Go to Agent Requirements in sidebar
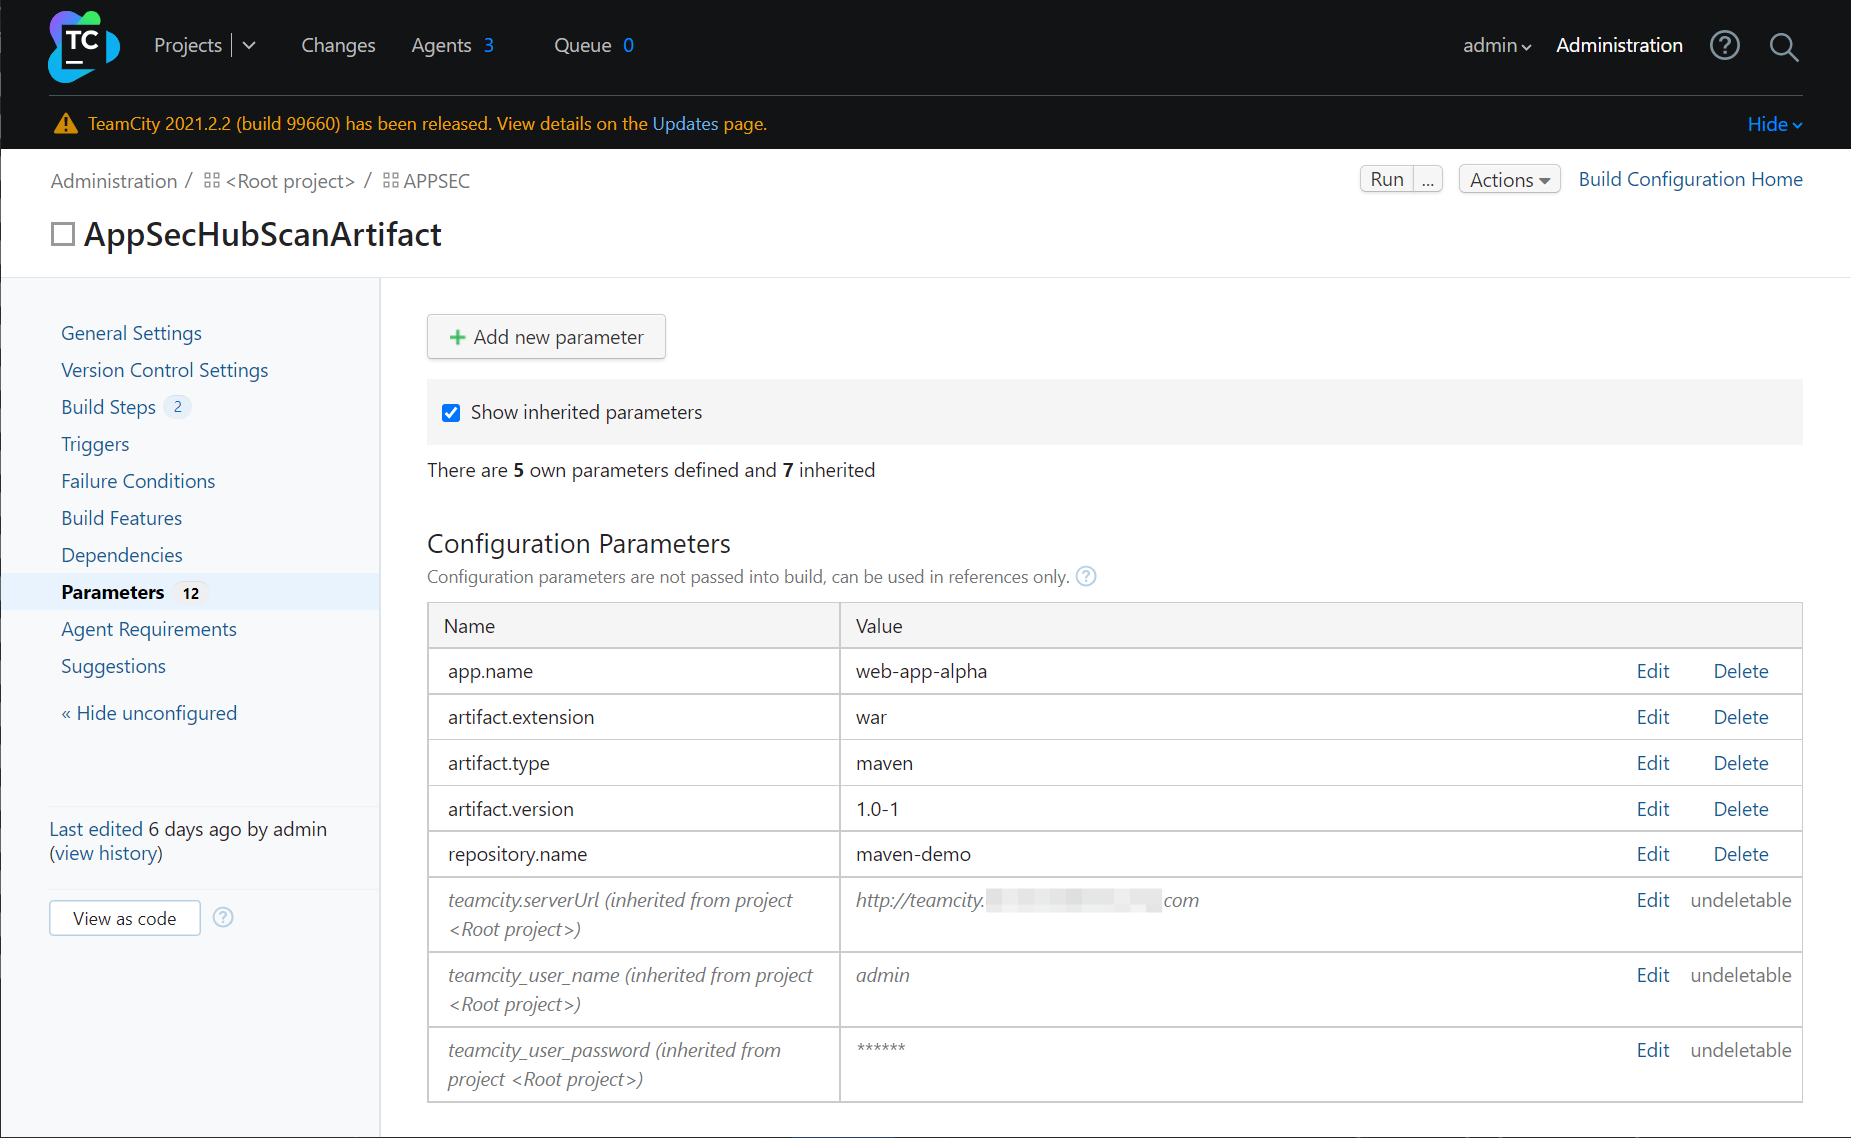This screenshot has width=1851, height=1138. (149, 629)
